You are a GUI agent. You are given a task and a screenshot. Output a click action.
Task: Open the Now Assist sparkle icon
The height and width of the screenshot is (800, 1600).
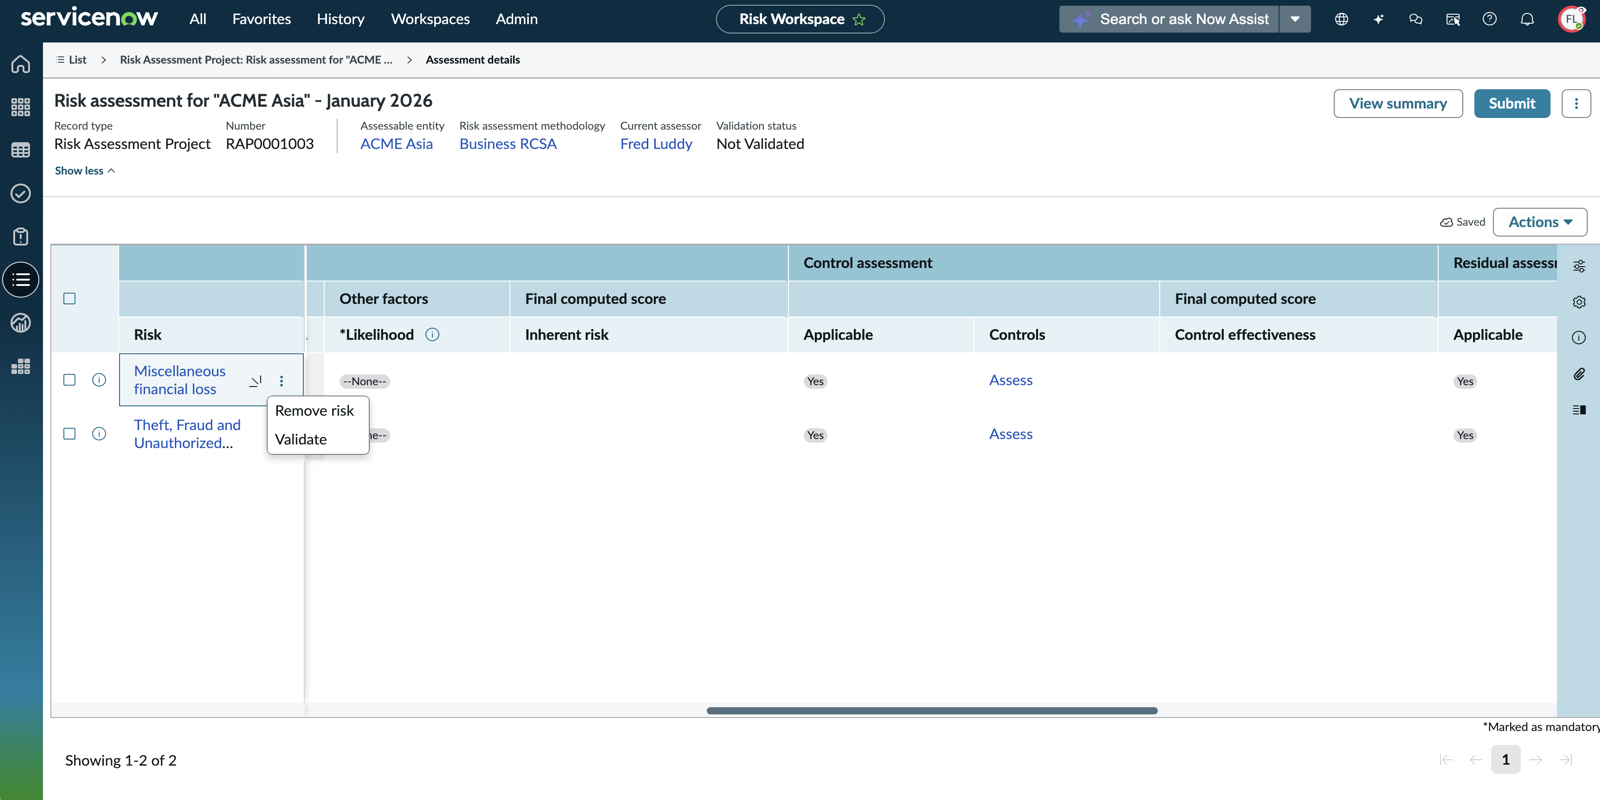(x=1379, y=19)
